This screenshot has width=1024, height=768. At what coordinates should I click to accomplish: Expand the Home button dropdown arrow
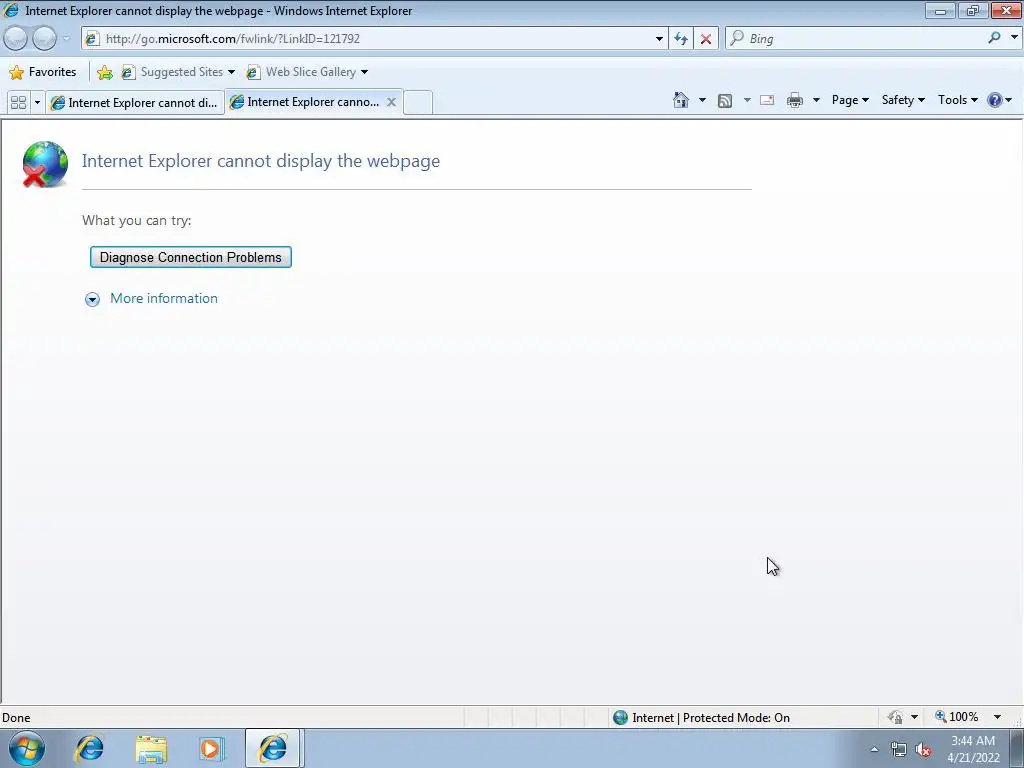tap(702, 100)
